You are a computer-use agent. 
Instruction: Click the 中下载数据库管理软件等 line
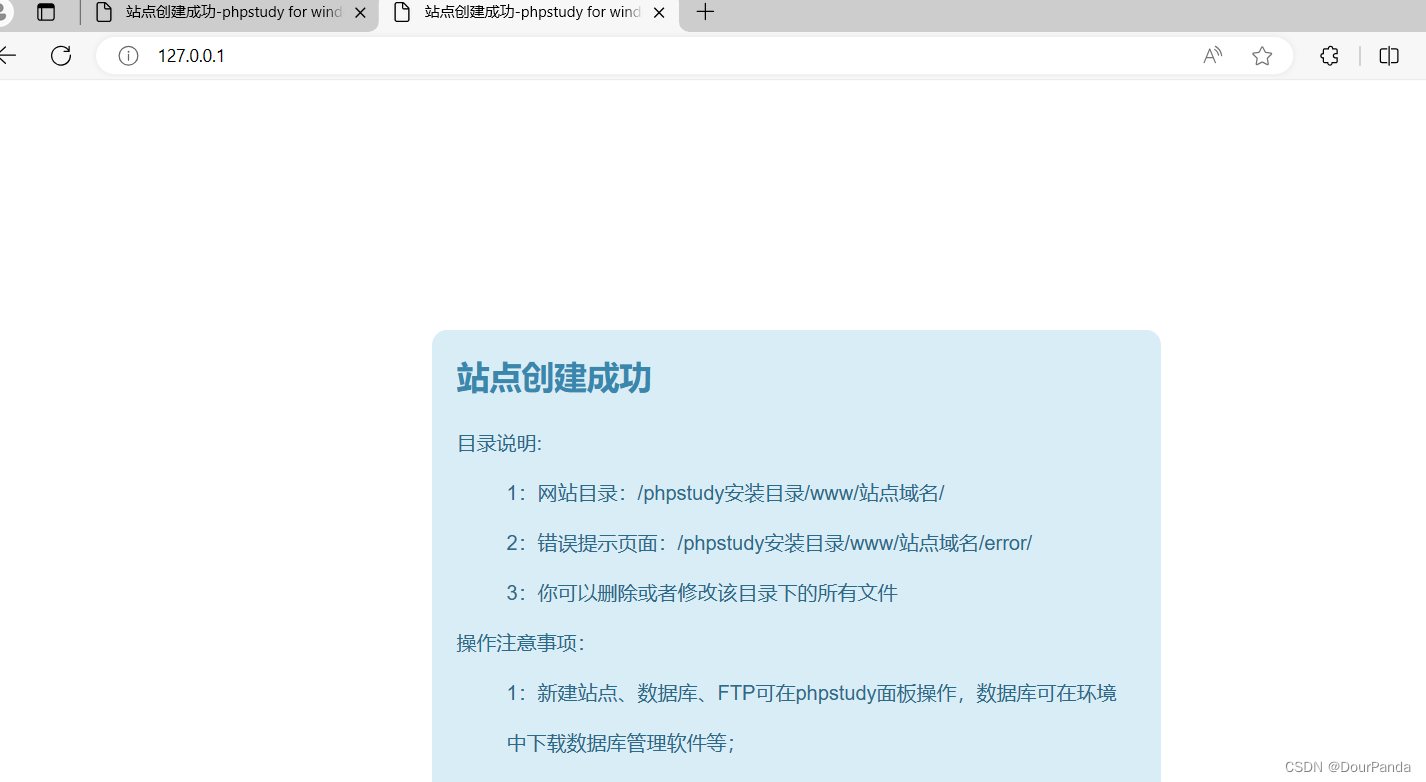tap(621, 743)
